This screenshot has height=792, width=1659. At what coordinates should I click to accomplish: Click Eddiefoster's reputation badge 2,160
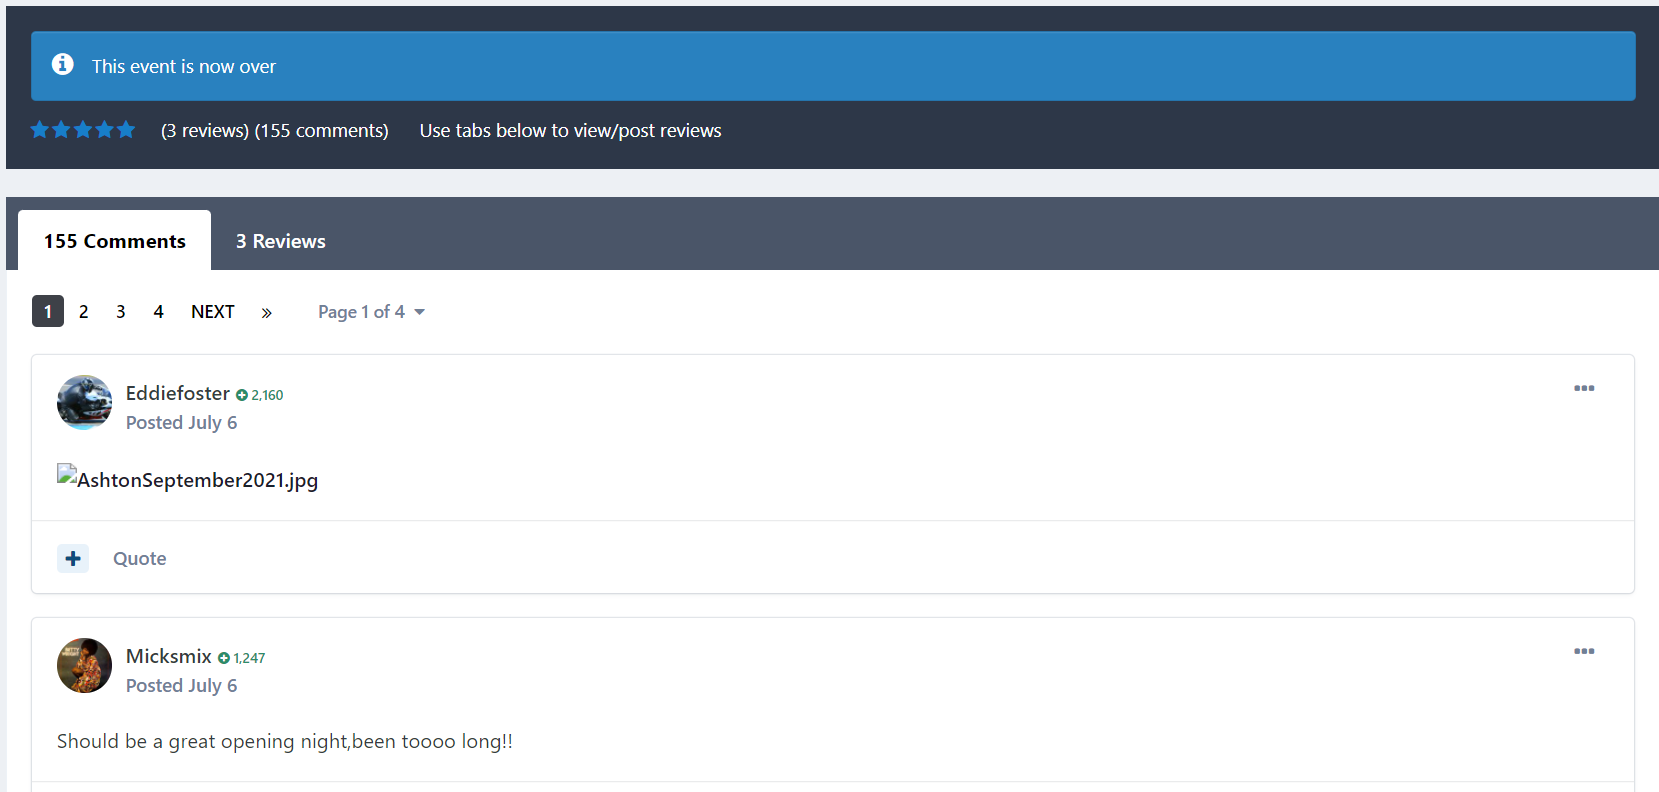point(260,395)
